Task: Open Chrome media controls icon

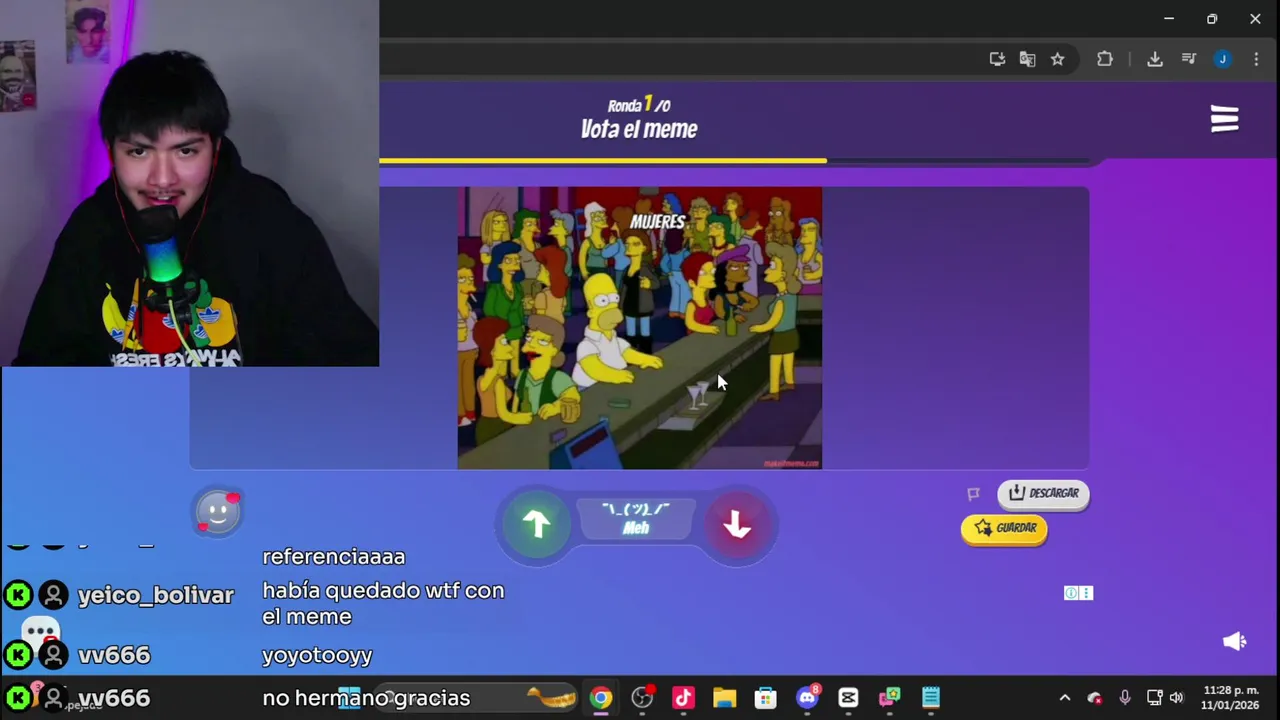Action: click(1189, 59)
